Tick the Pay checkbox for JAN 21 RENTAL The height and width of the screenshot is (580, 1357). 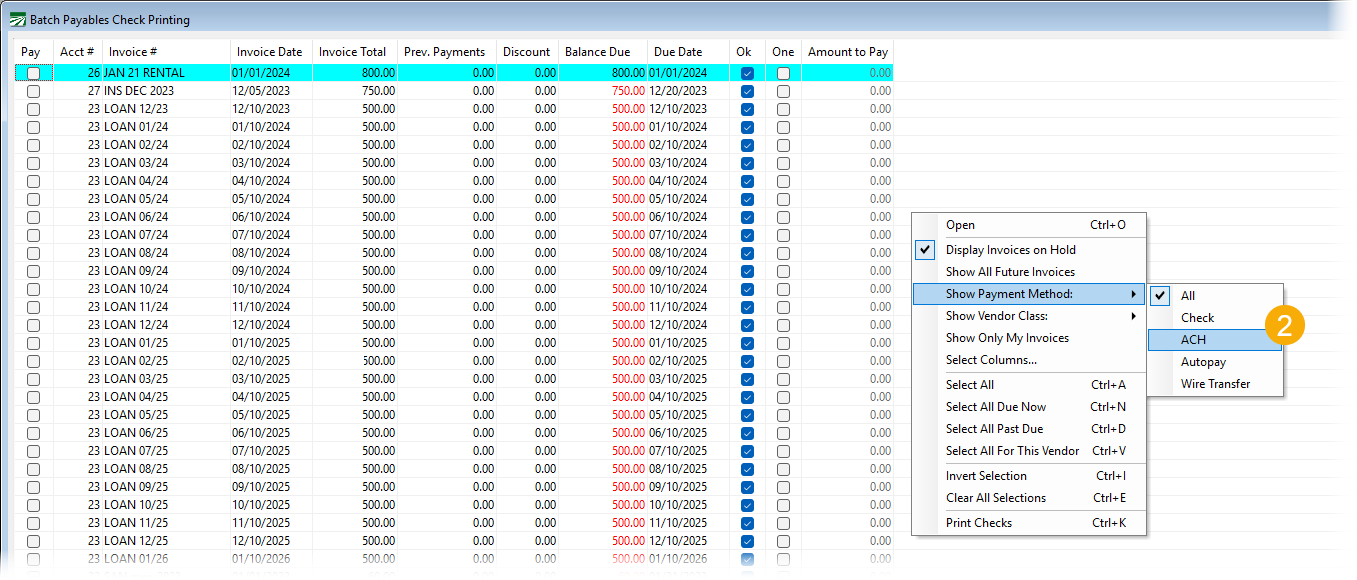click(33, 73)
